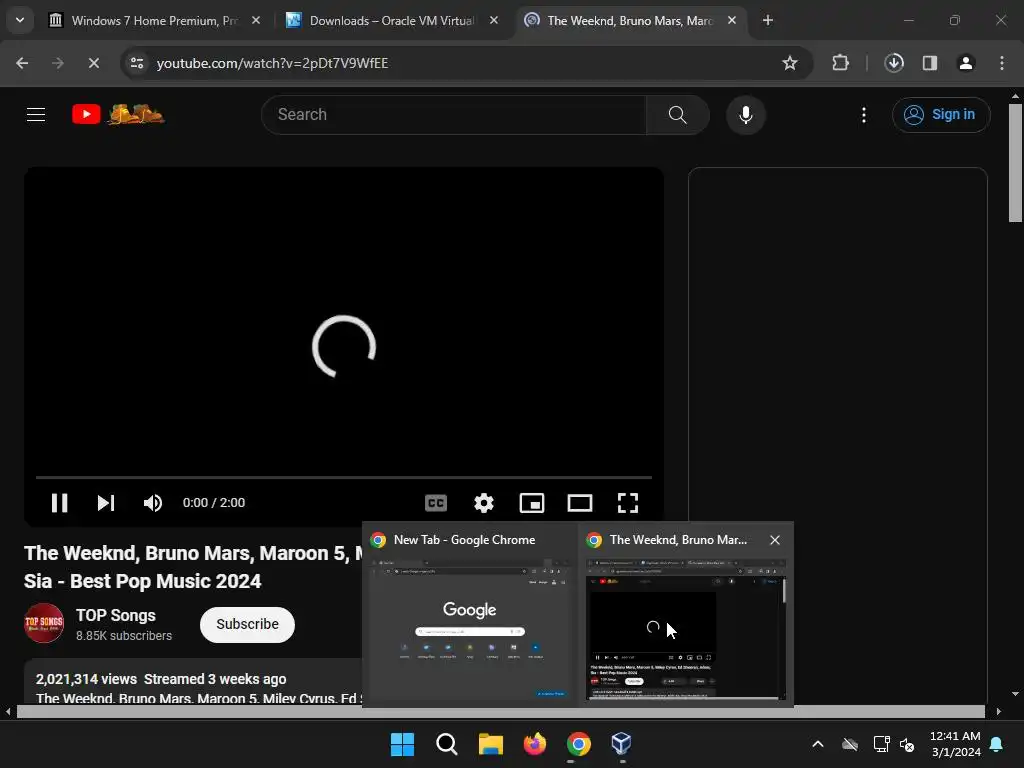This screenshot has height=768, width=1024.
Task: Pause the video
Action: [59, 503]
